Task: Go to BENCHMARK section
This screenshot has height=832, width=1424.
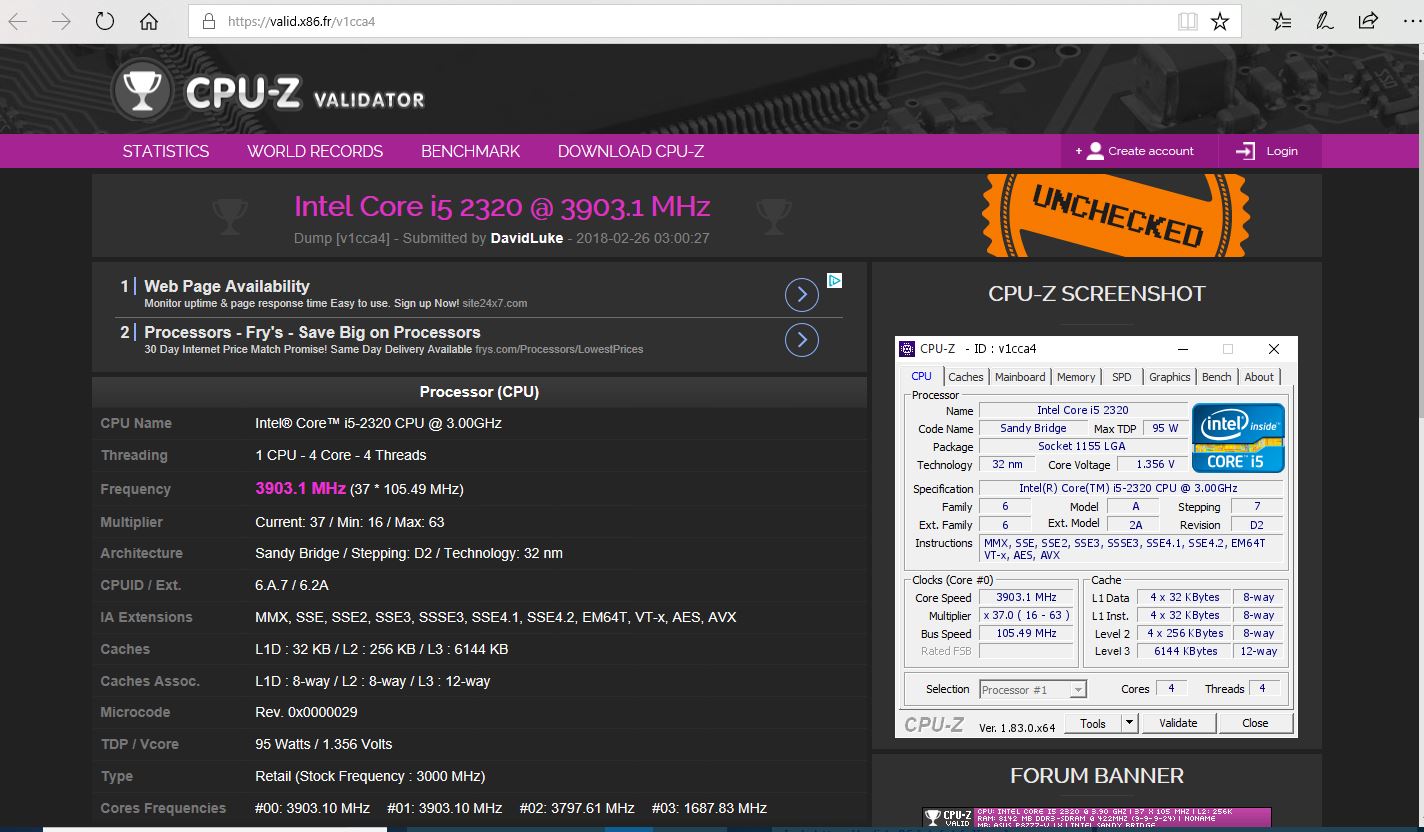Action: [x=470, y=151]
